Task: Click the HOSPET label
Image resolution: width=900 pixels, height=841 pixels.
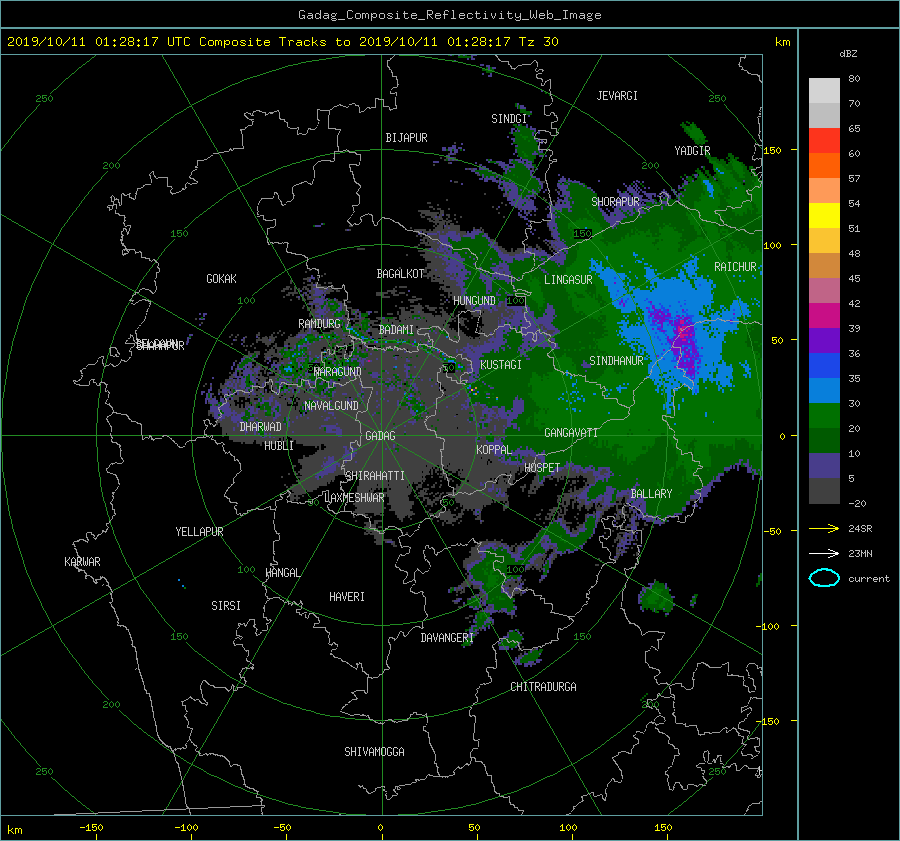Action: pos(542,468)
